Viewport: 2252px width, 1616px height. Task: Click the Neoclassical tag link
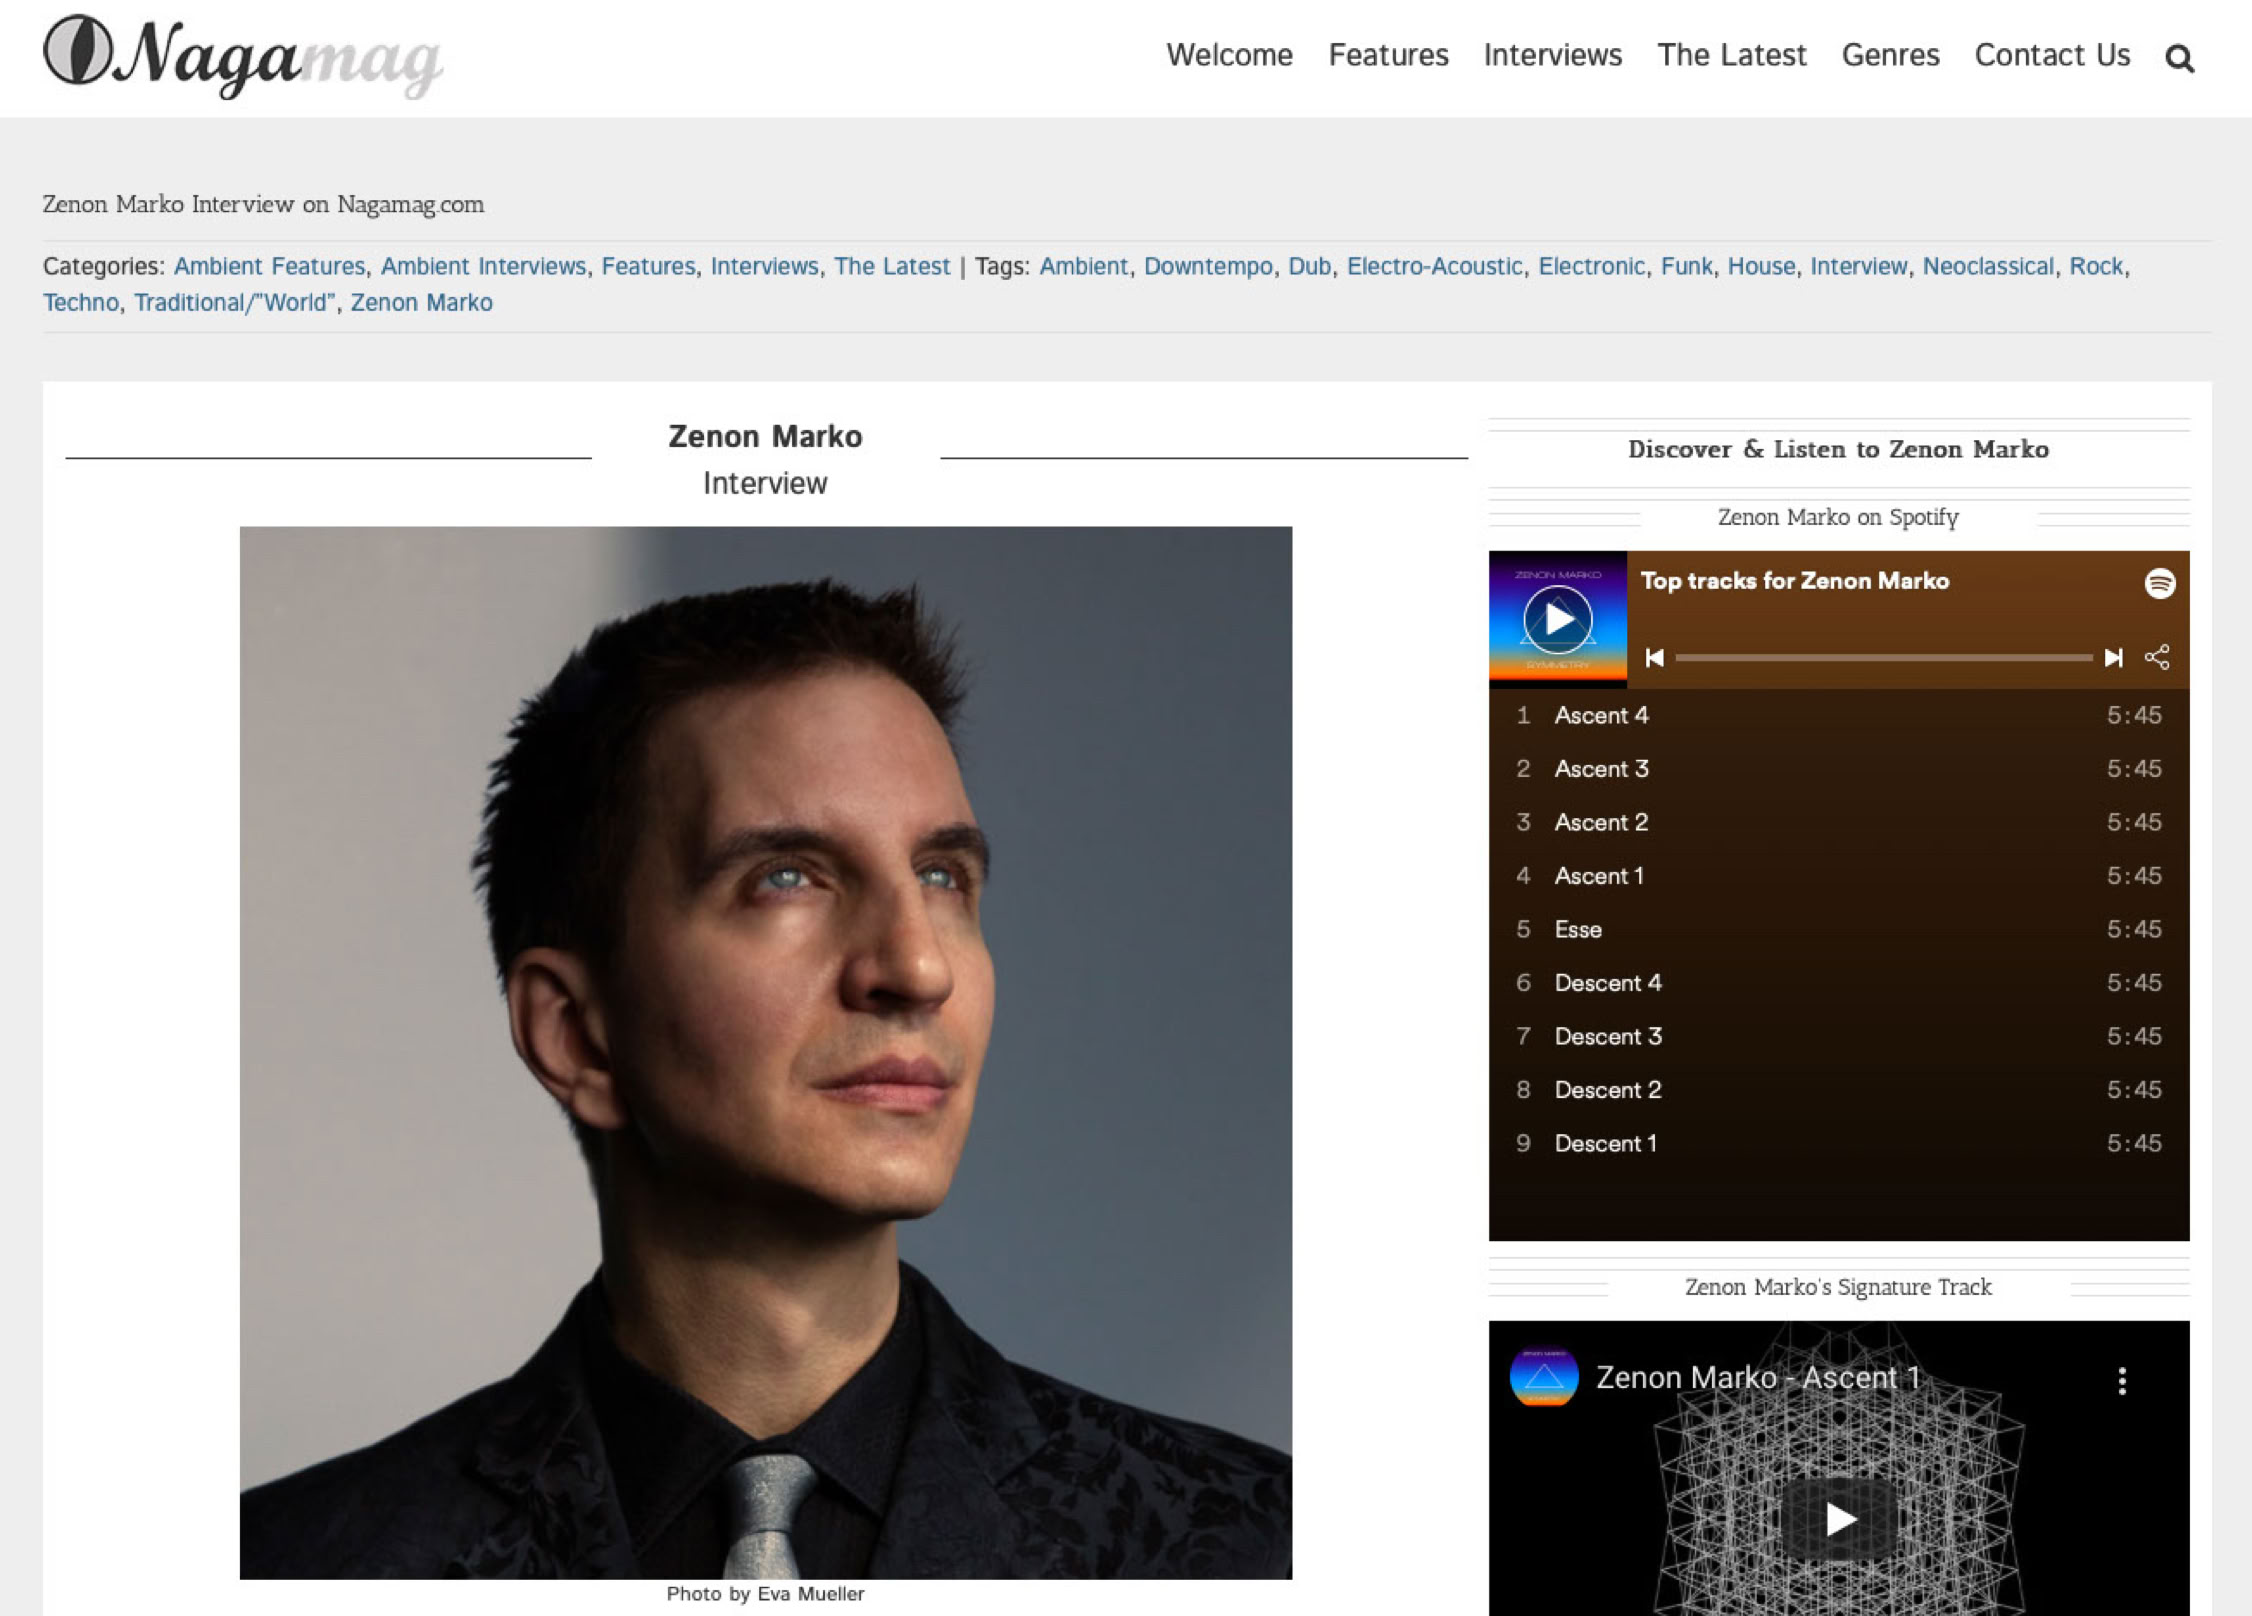pyautogui.click(x=1987, y=266)
